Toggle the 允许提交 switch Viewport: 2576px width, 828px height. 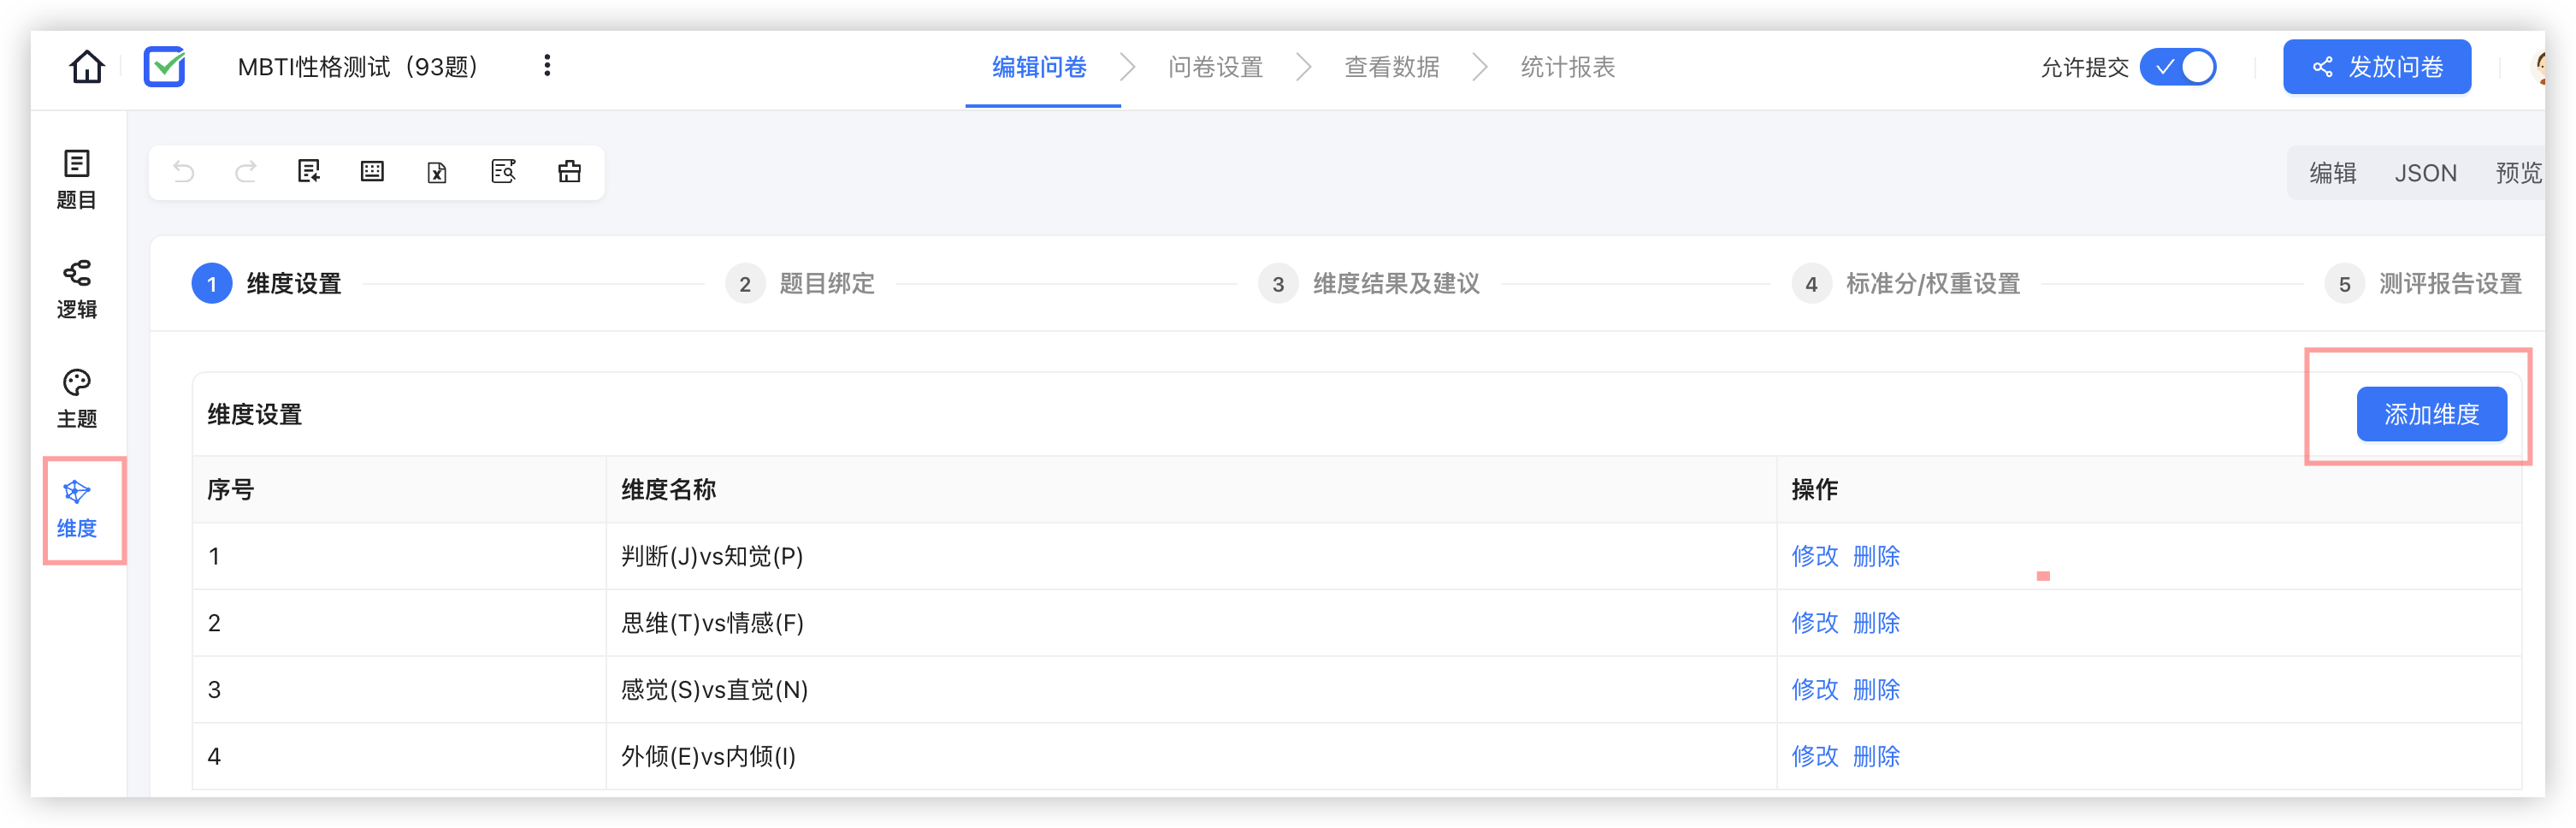[x=2178, y=67]
